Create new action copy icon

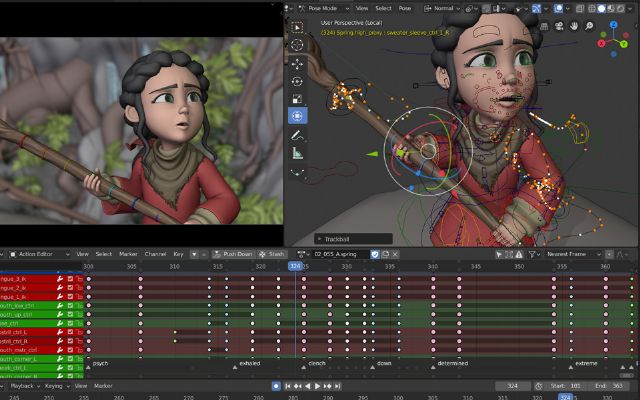pyautogui.click(x=385, y=254)
